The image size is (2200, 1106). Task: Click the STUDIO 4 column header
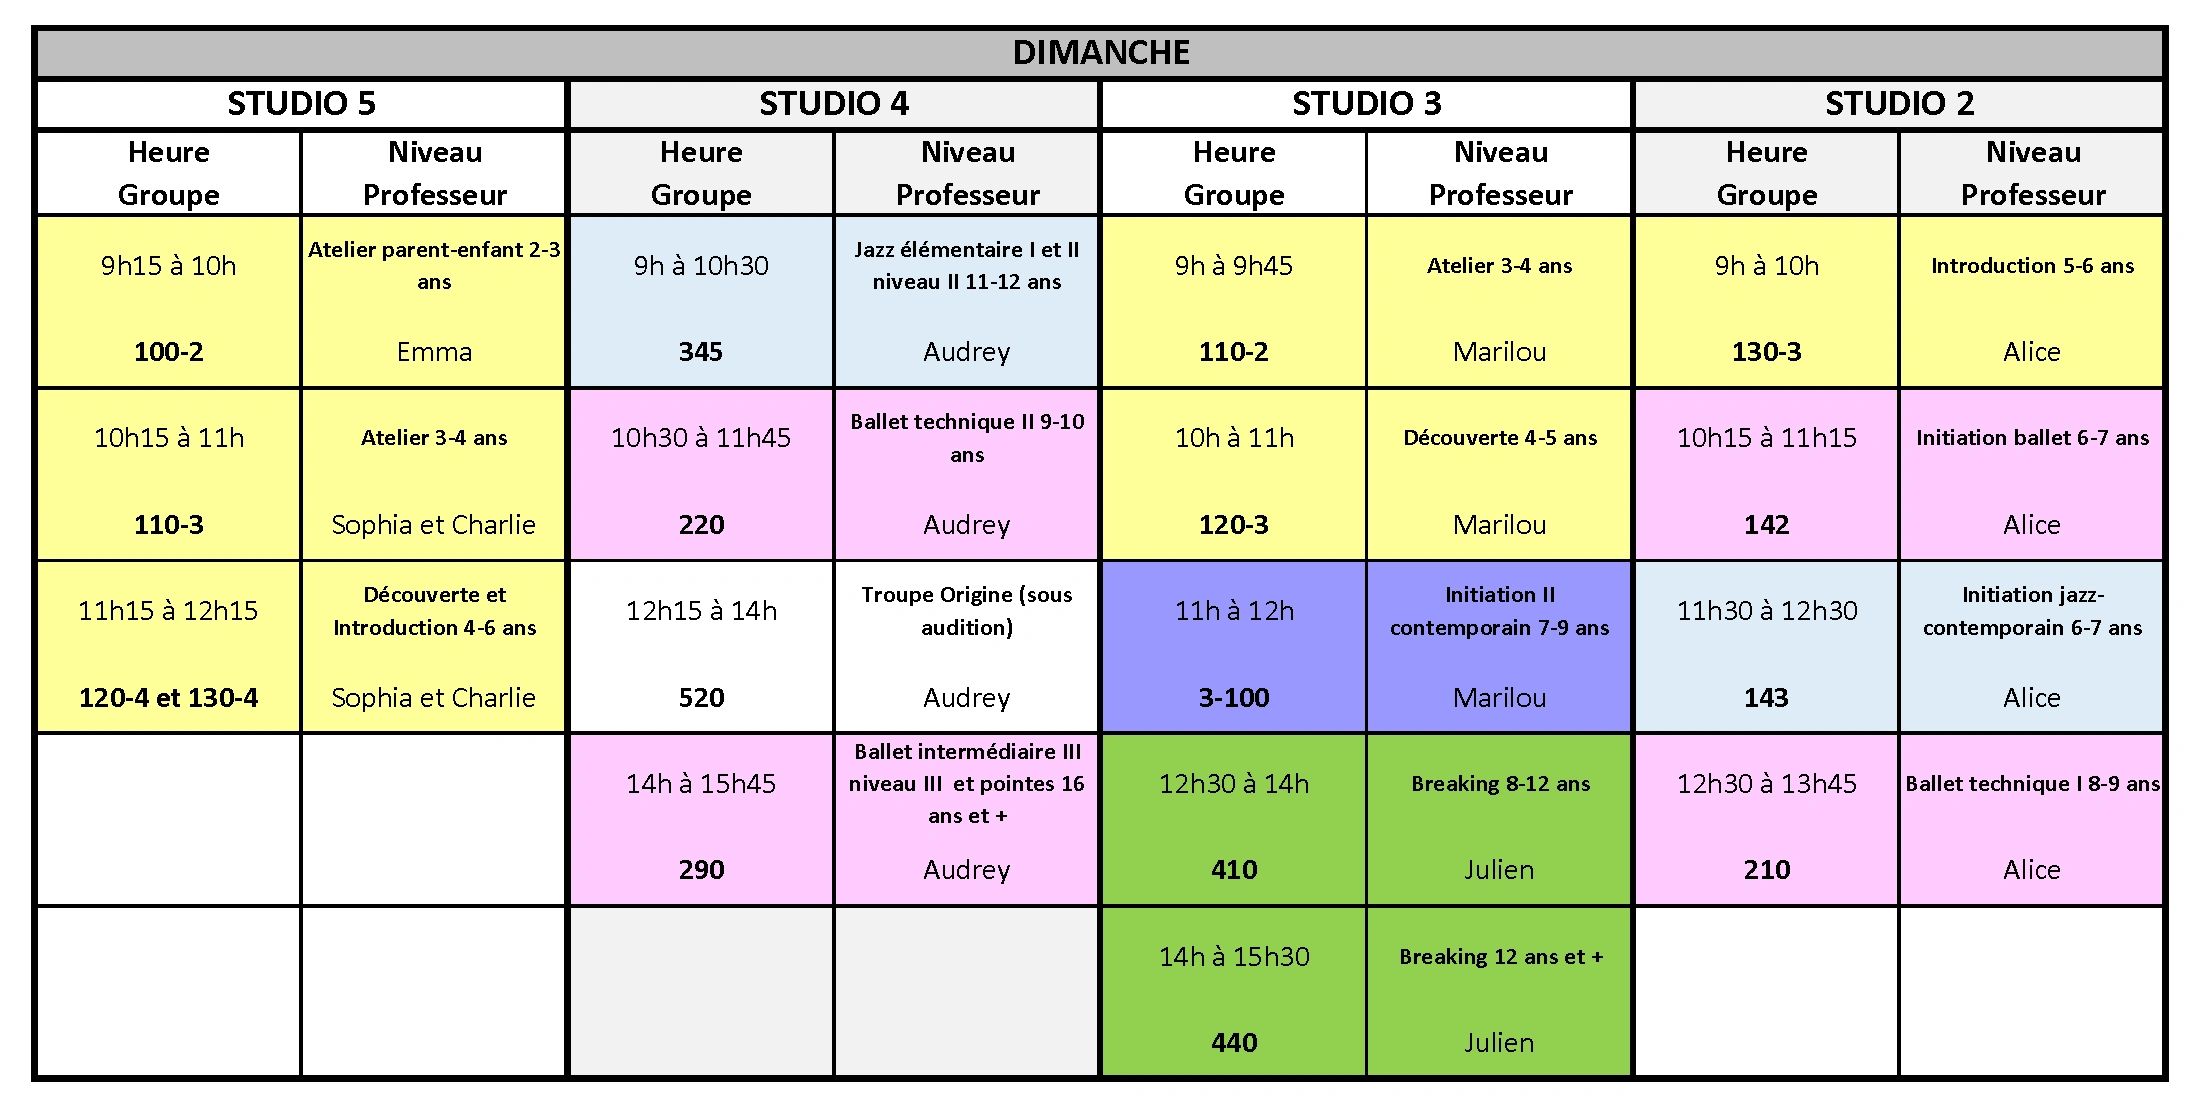click(x=834, y=104)
